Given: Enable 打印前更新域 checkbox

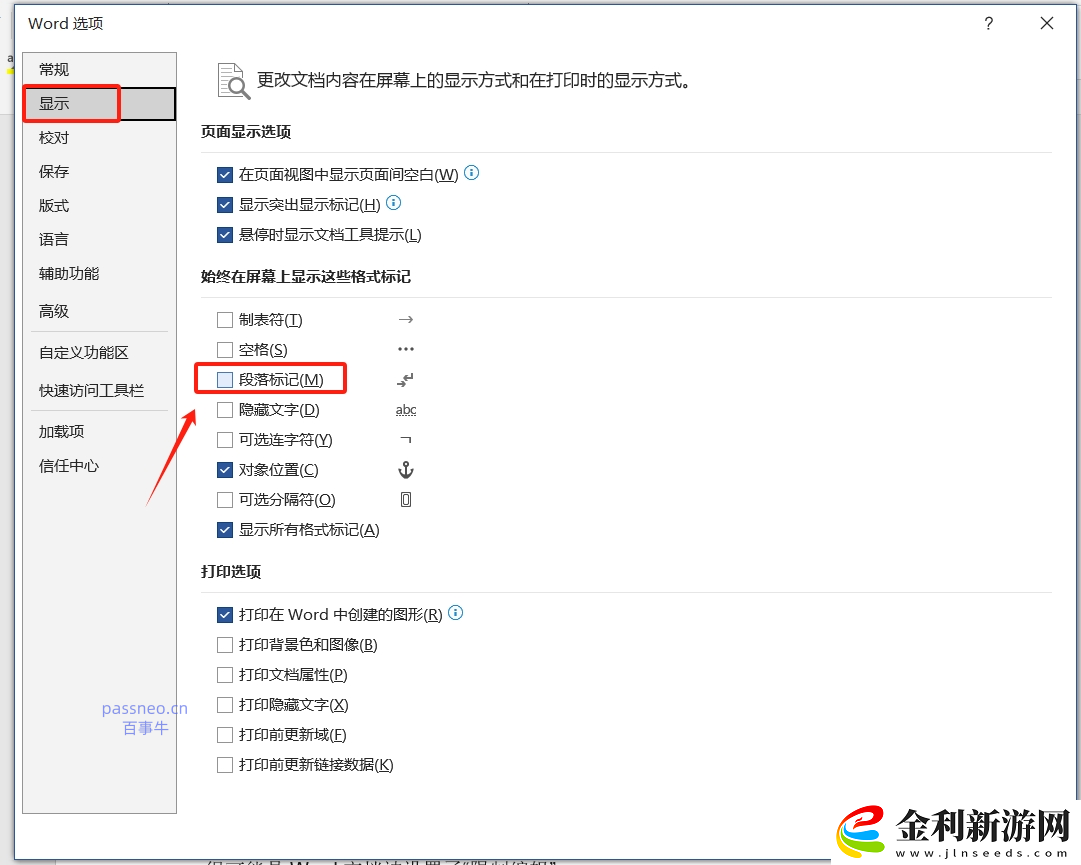Looking at the screenshot, I should click(x=225, y=735).
